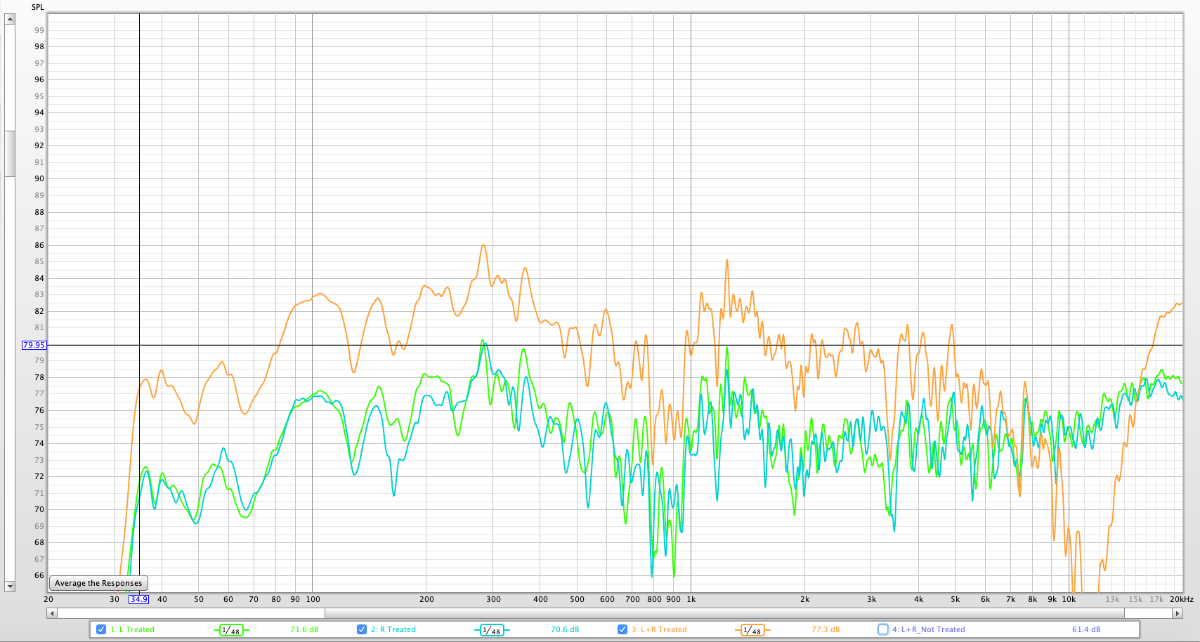Image resolution: width=1200 pixels, height=642 pixels.
Task: Click the horizontal scrollbar left arrow
Action: pos(53,611)
